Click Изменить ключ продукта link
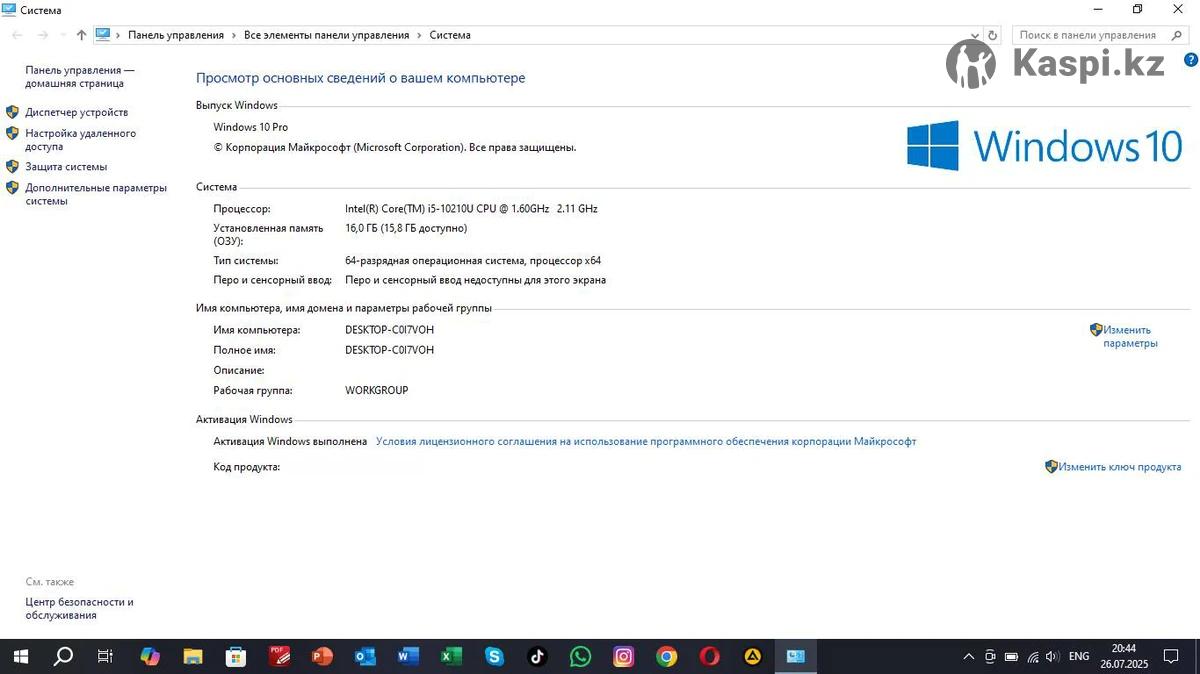This screenshot has width=1200, height=674. pos(1120,467)
